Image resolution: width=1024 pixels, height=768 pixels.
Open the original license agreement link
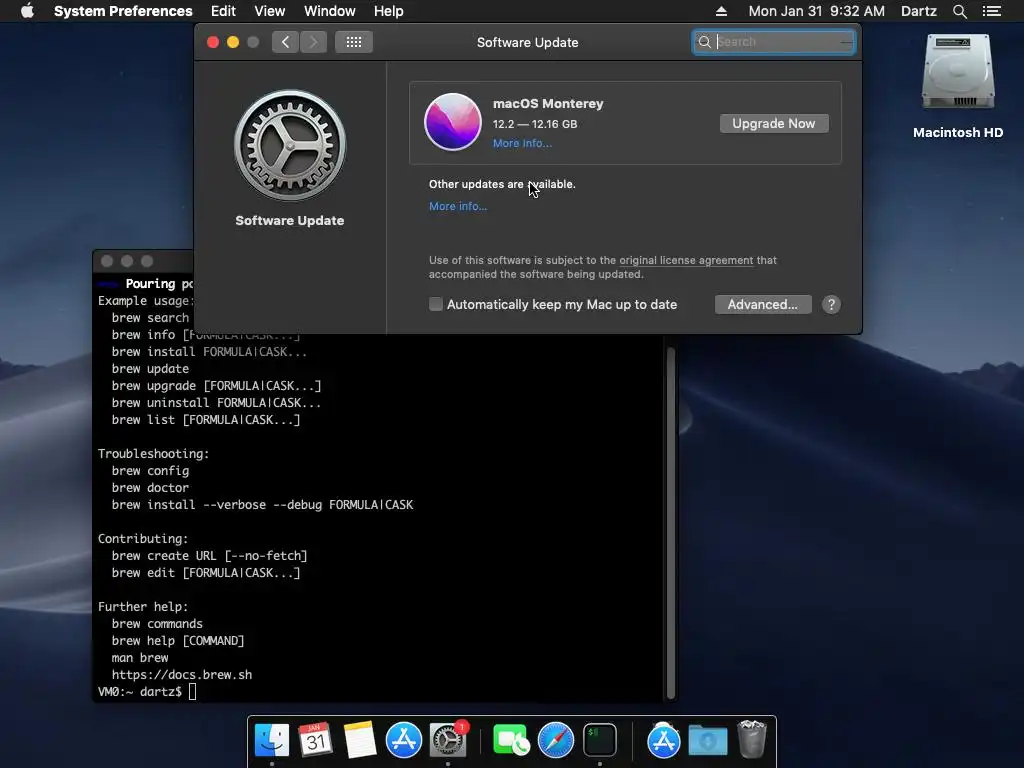point(686,260)
